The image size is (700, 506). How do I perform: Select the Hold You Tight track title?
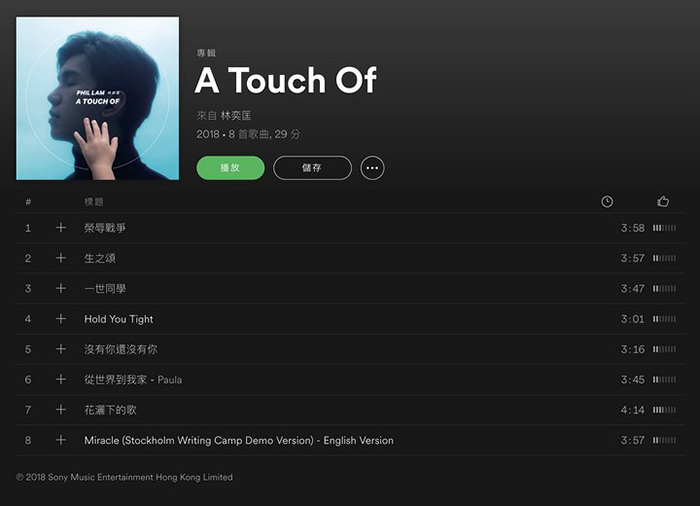pyautogui.click(x=119, y=319)
